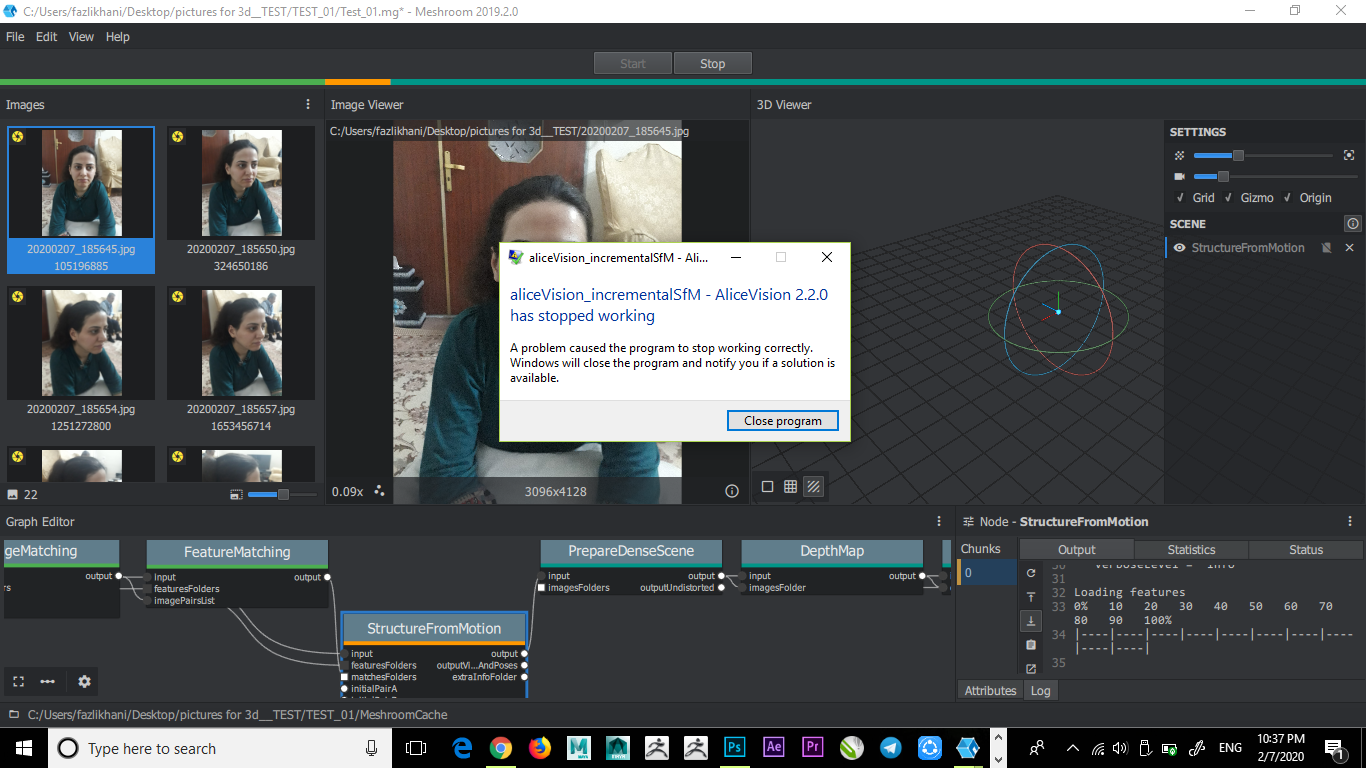
Task: Refresh the node log output
Action: point(1031,573)
